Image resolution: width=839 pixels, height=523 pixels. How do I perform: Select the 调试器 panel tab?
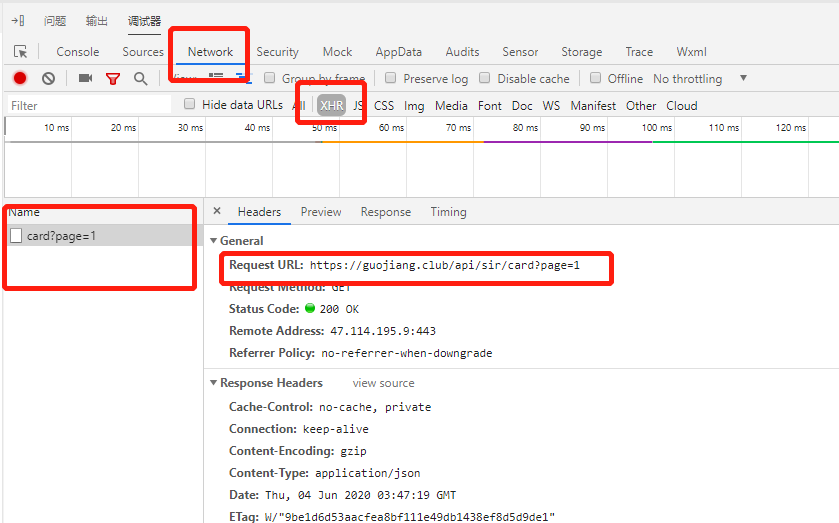(x=144, y=21)
